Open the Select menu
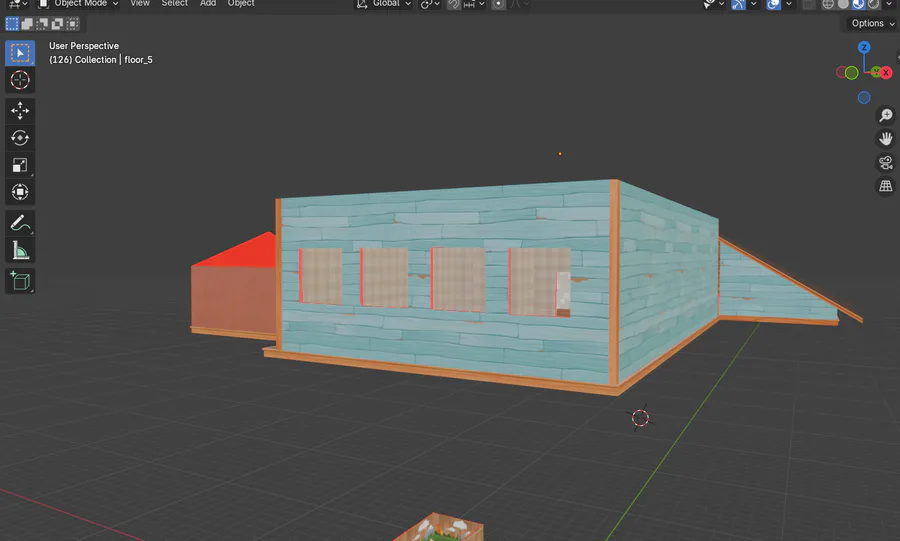This screenshot has height=541, width=900. (x=174, y=3)
